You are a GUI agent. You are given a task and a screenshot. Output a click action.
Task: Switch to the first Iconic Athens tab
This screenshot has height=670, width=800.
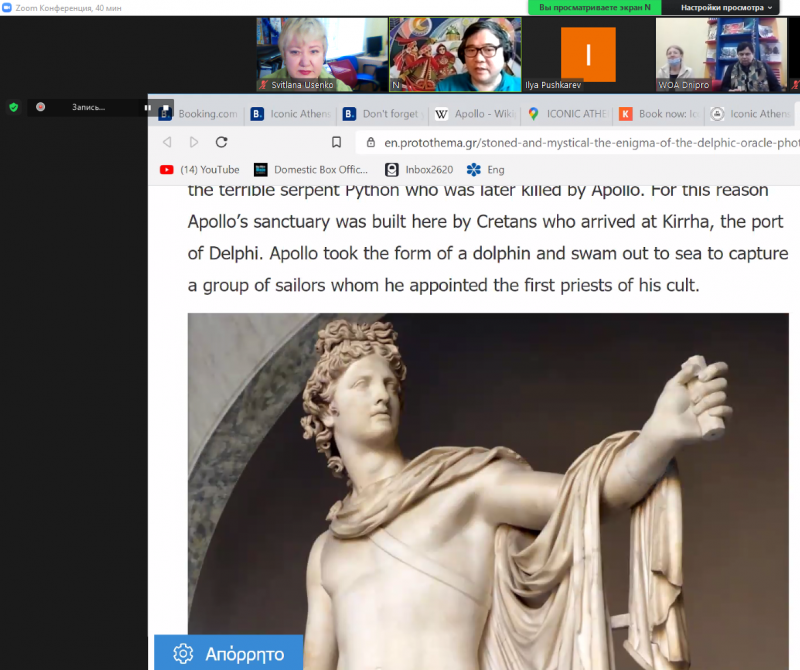tap(291, 114)
